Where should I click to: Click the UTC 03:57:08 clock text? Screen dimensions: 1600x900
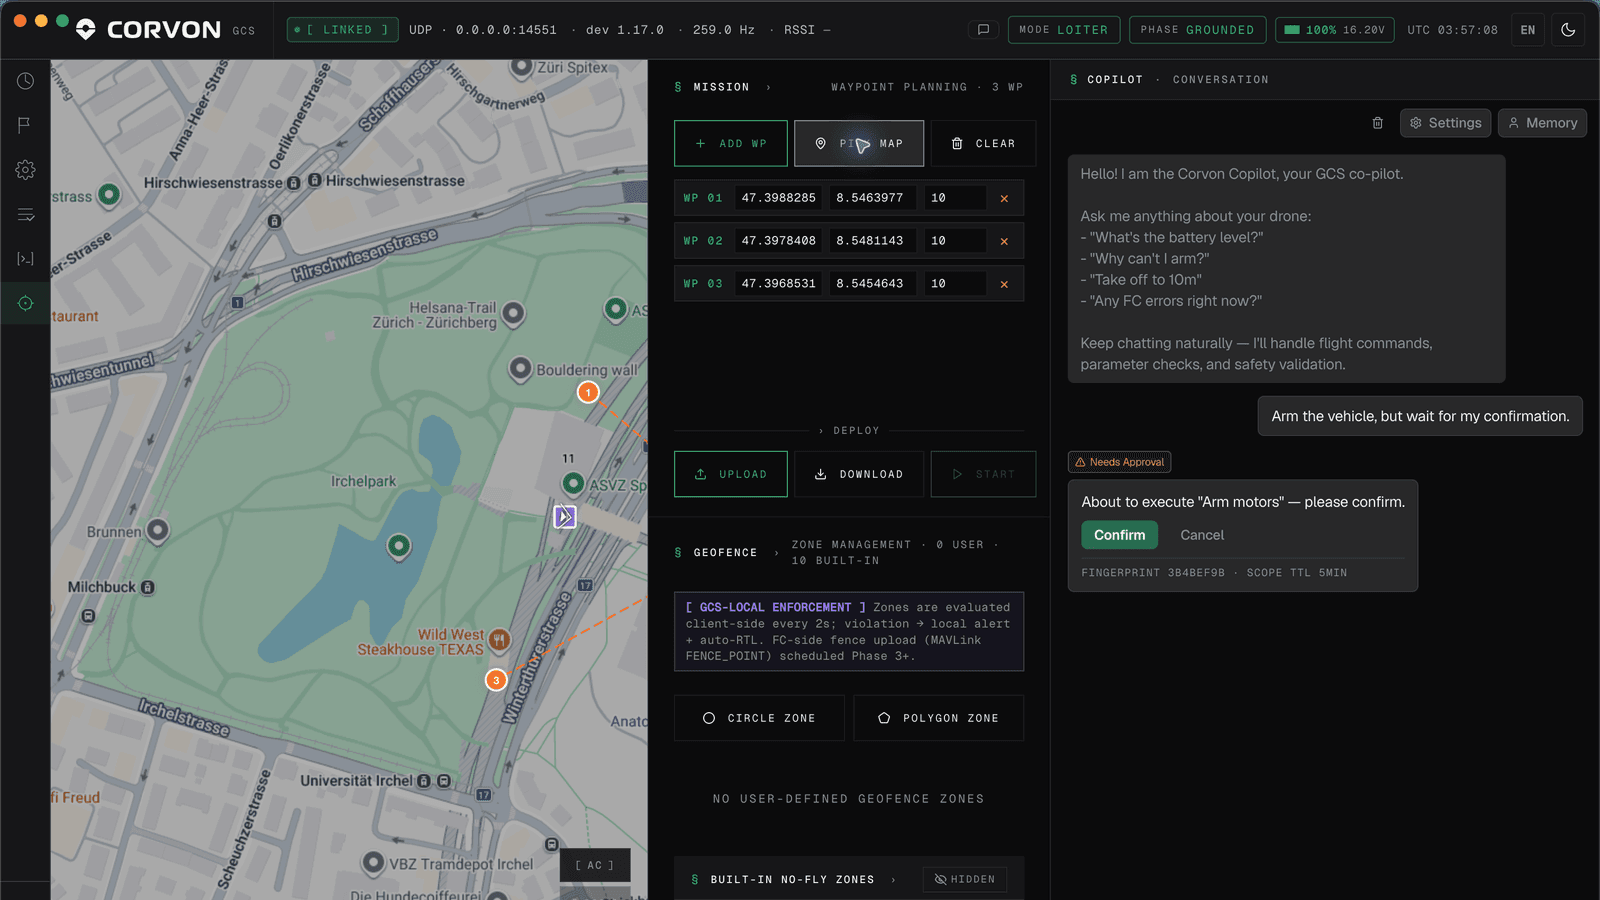point(1452,30)
